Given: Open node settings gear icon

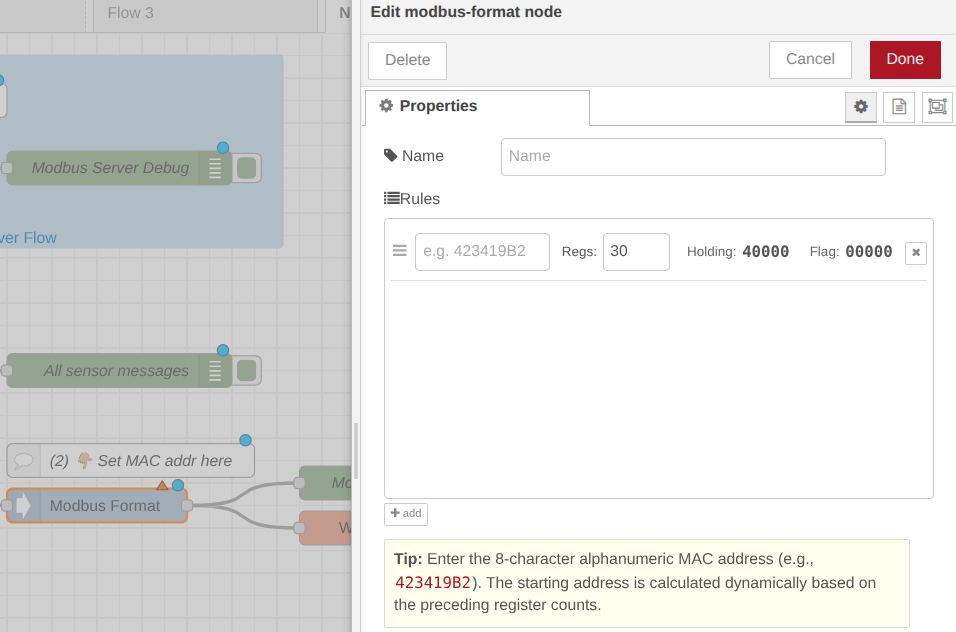Looking at the screenshot, I should click(x=860, y=107).
